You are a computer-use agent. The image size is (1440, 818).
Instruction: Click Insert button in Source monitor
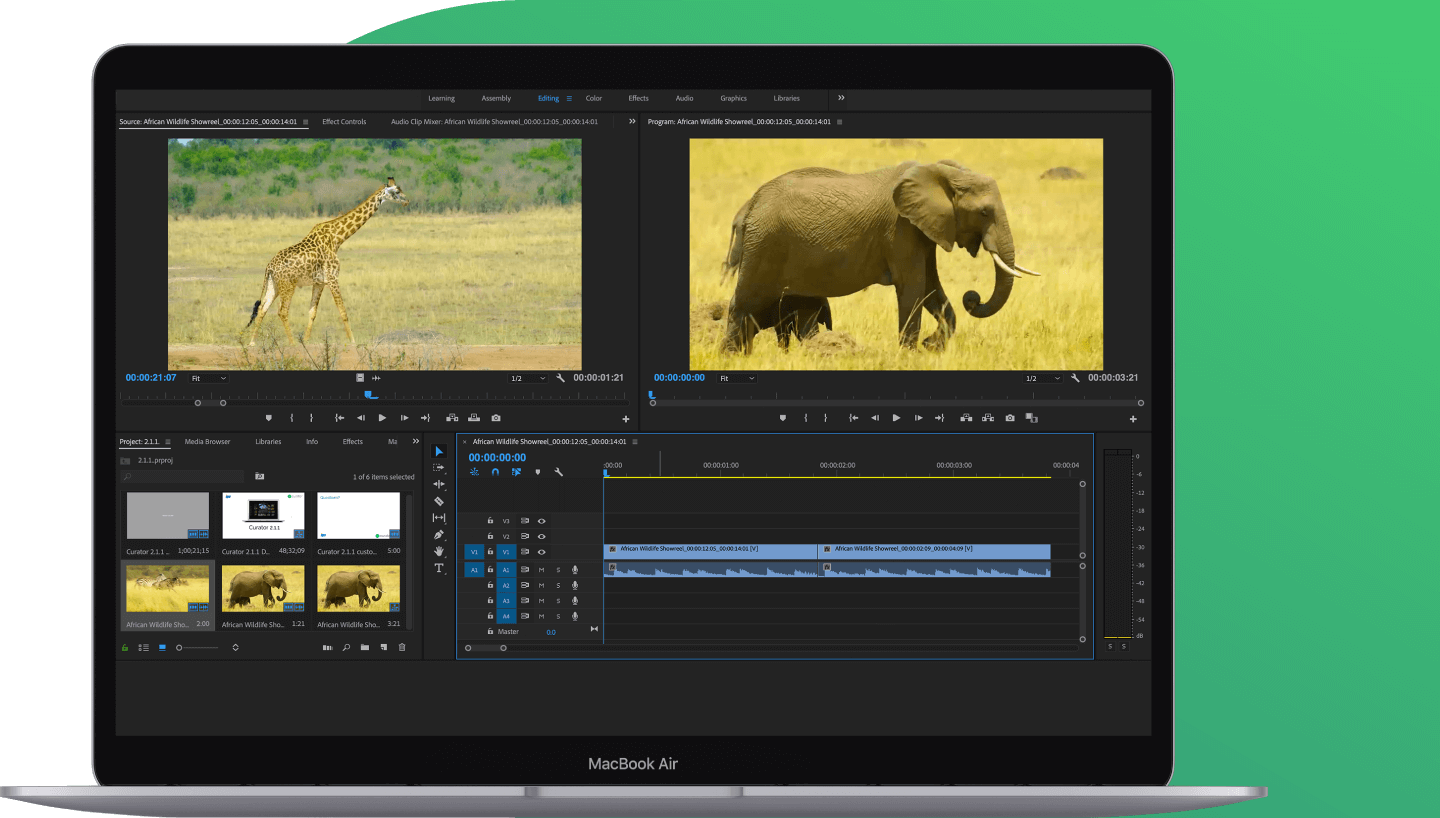(453, 418)
